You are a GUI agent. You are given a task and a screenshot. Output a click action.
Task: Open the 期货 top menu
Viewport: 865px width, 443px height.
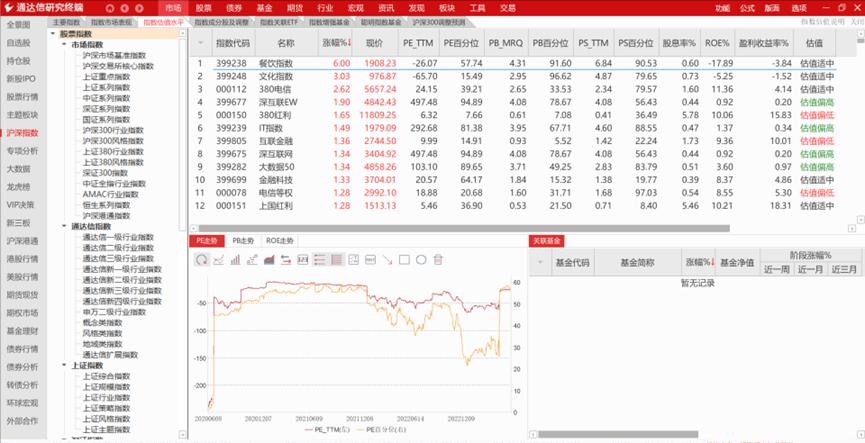click(x=295, y=8)
